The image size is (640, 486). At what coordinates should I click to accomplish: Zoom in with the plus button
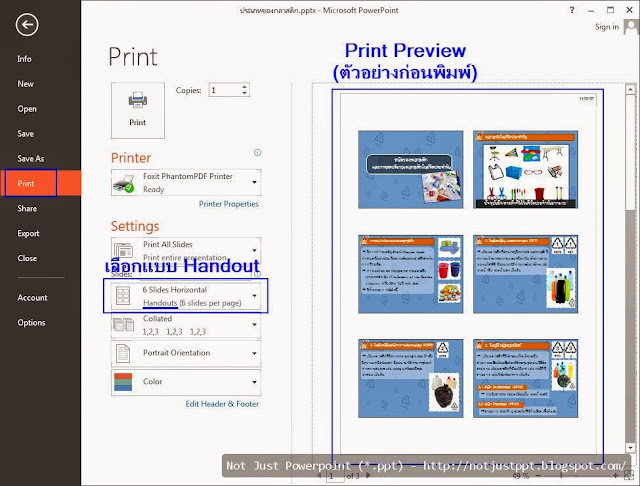pyautogui.click(x=616, y=476)
